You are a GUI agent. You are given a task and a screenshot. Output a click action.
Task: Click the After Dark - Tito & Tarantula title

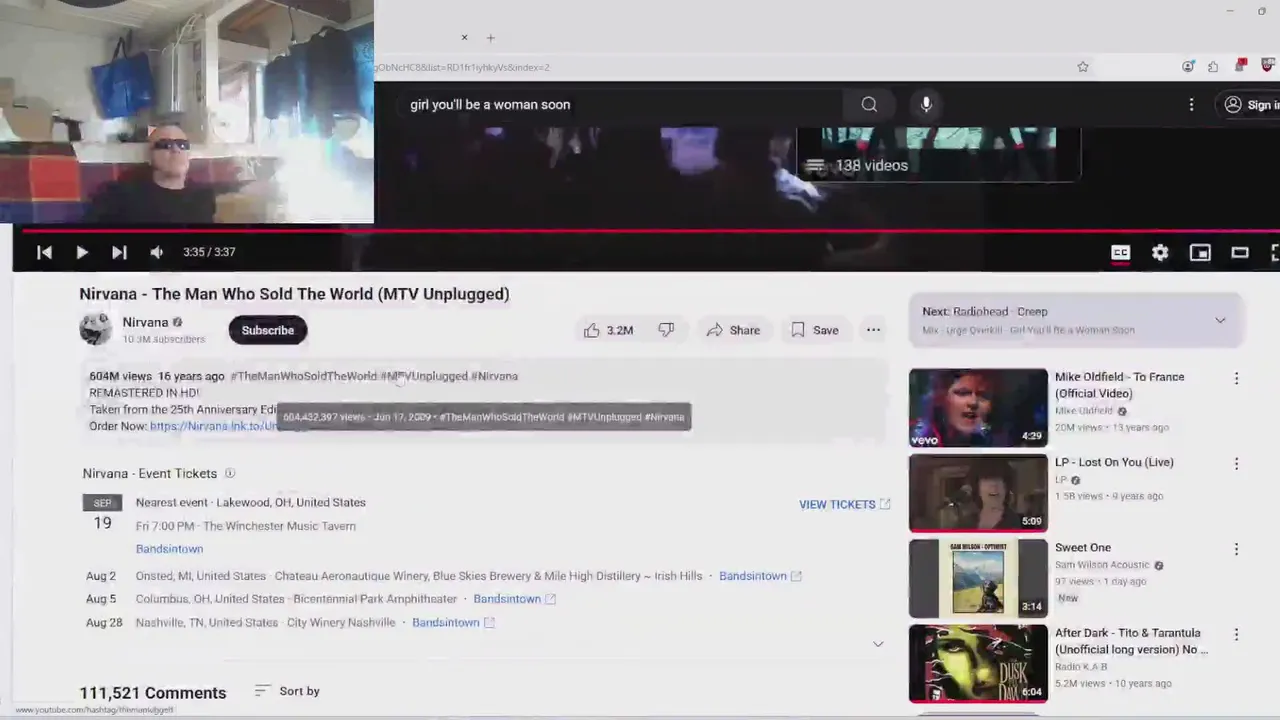[1131, 641]
